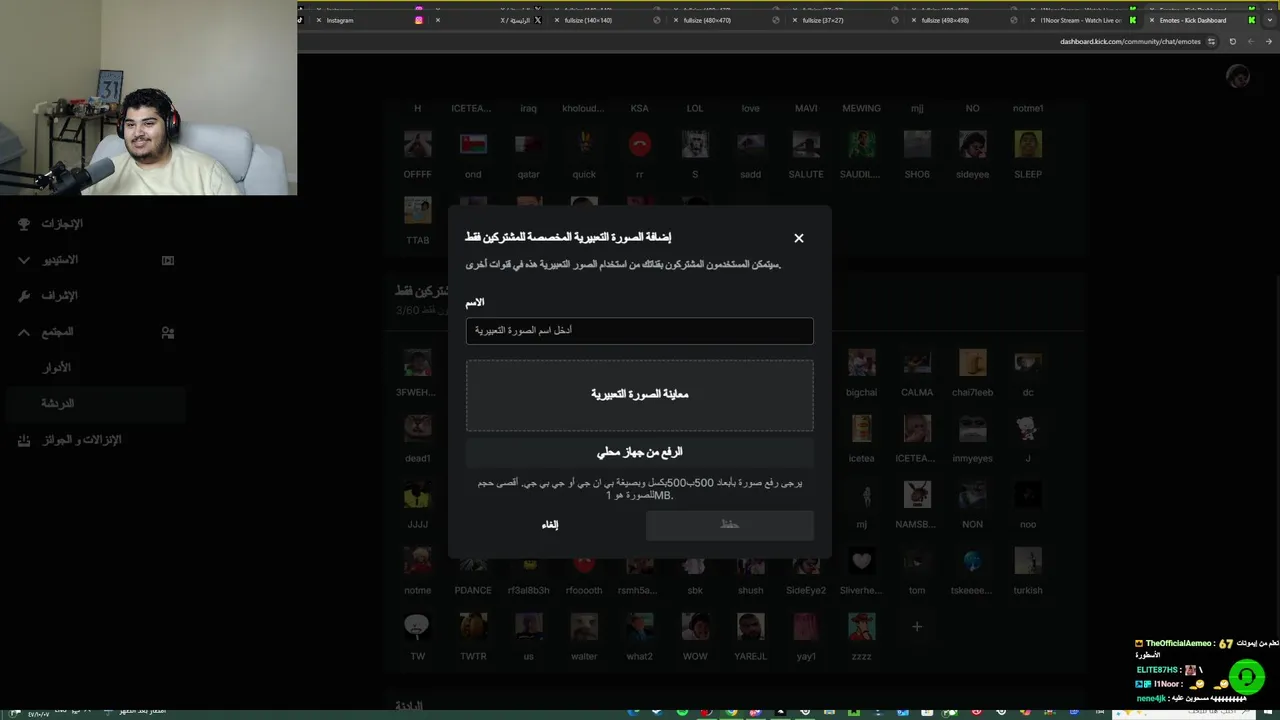Click the drops icon beside الإنزالات و الجوائز
The height and width of the screenshot is (720, 1280).
pyautogui.click(x=24, y=440)
